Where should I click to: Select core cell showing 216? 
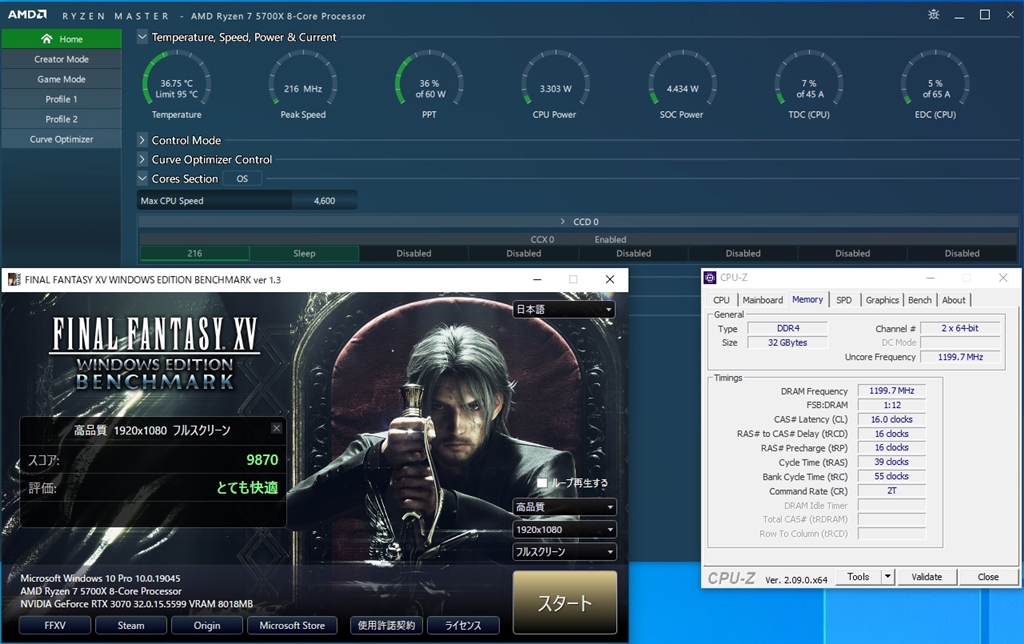tap(195, 253)
